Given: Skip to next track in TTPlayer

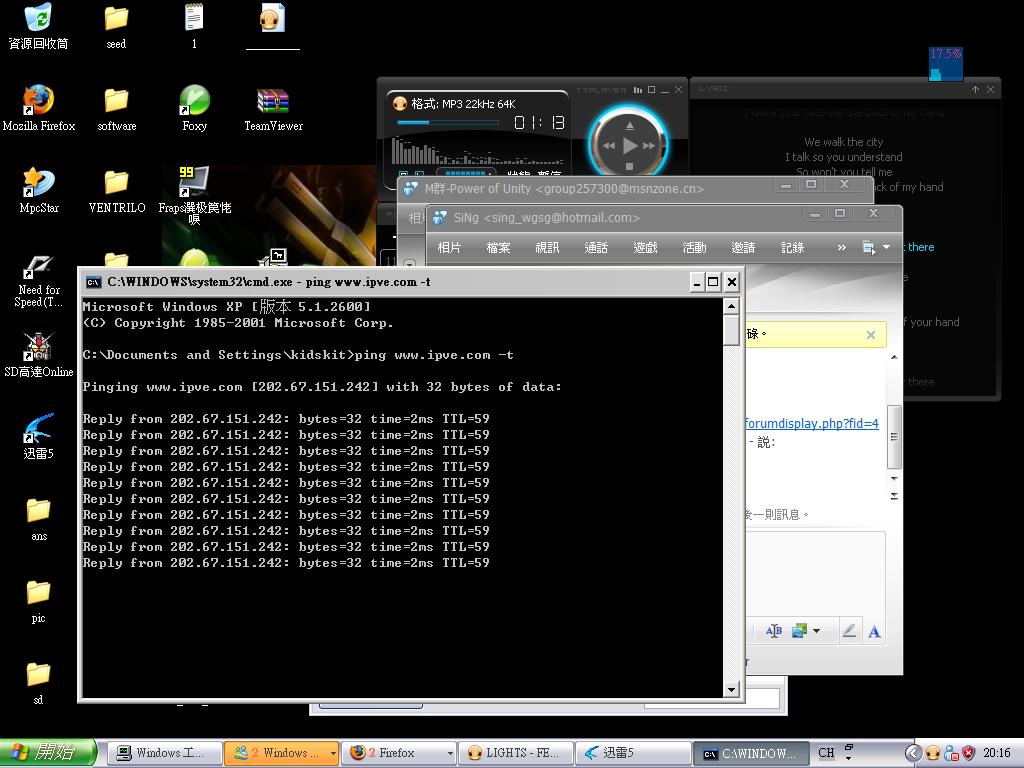Looking at the screenshot, I should (650, 146).
